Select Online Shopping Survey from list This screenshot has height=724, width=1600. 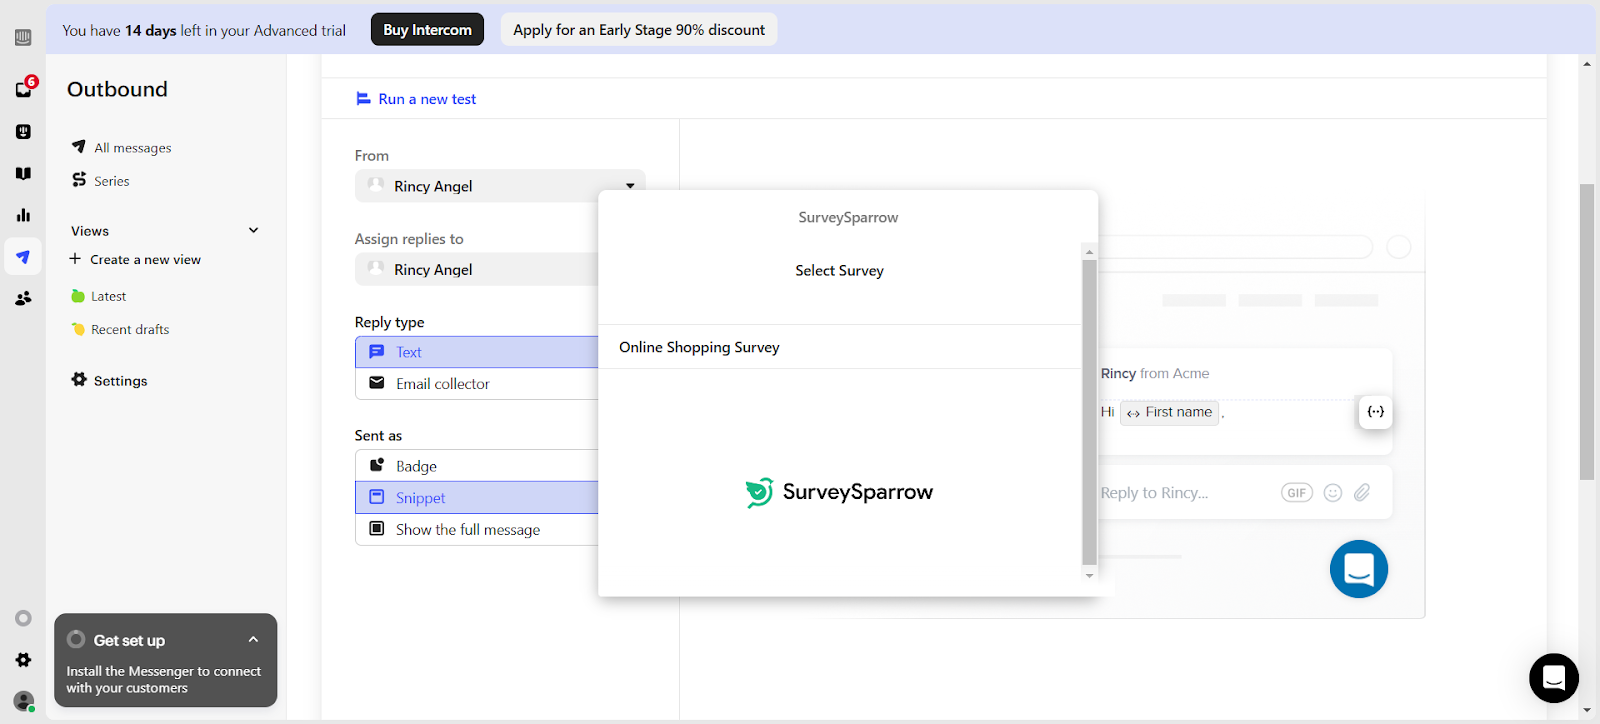click(x=699, y=347)
